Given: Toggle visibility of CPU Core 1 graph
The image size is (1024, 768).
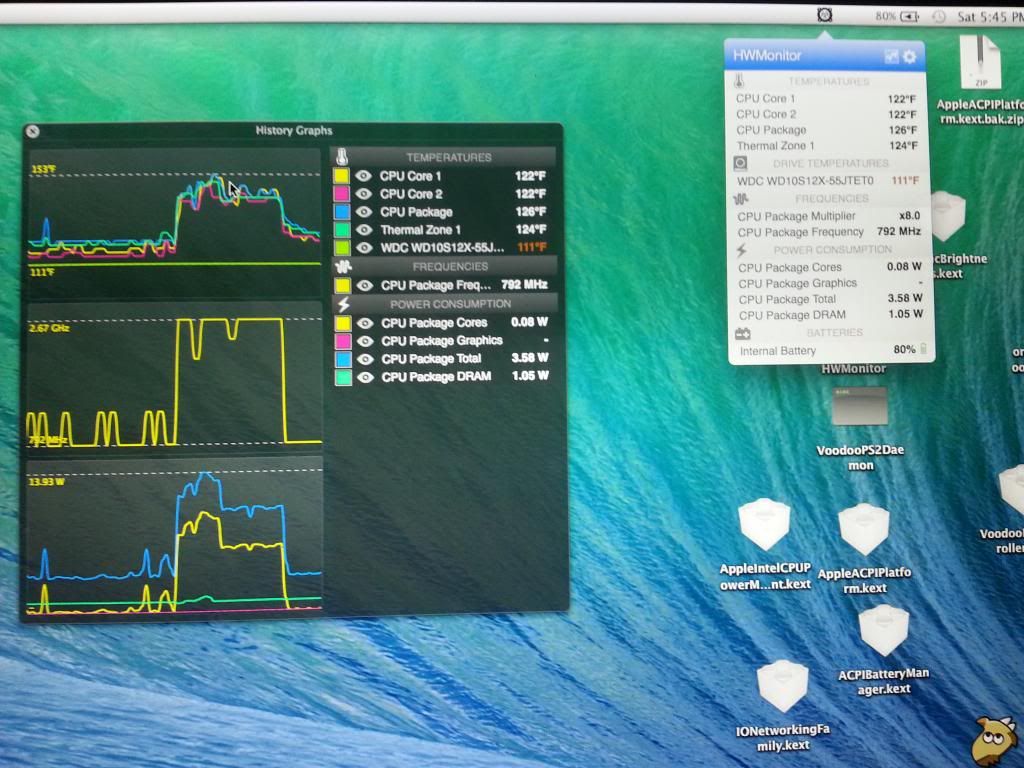Looking at the screenshot, I should pos(364,176).
